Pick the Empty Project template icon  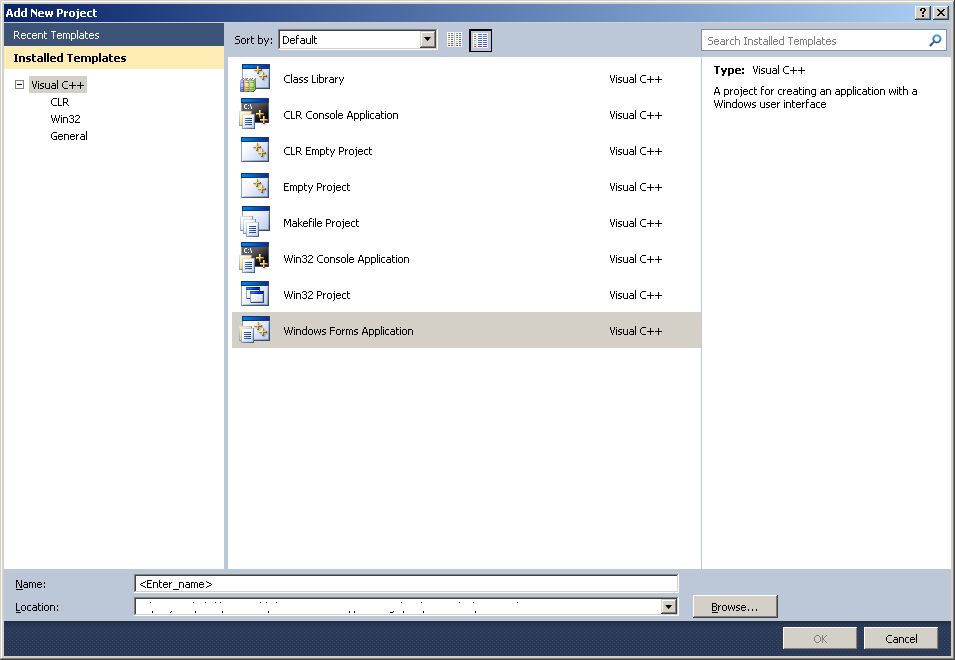255,186
